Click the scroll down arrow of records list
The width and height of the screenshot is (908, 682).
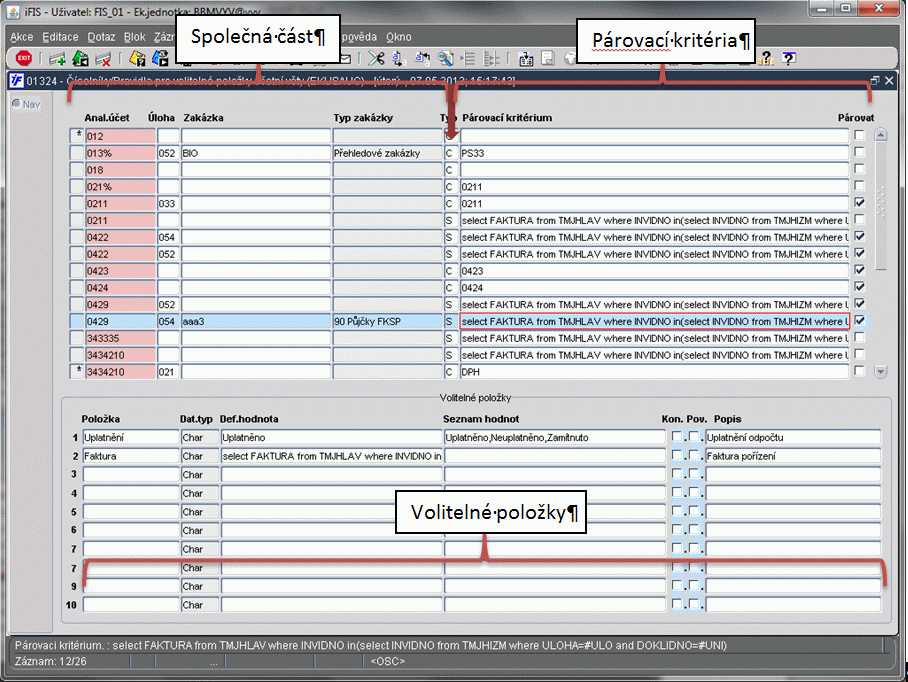881,372
